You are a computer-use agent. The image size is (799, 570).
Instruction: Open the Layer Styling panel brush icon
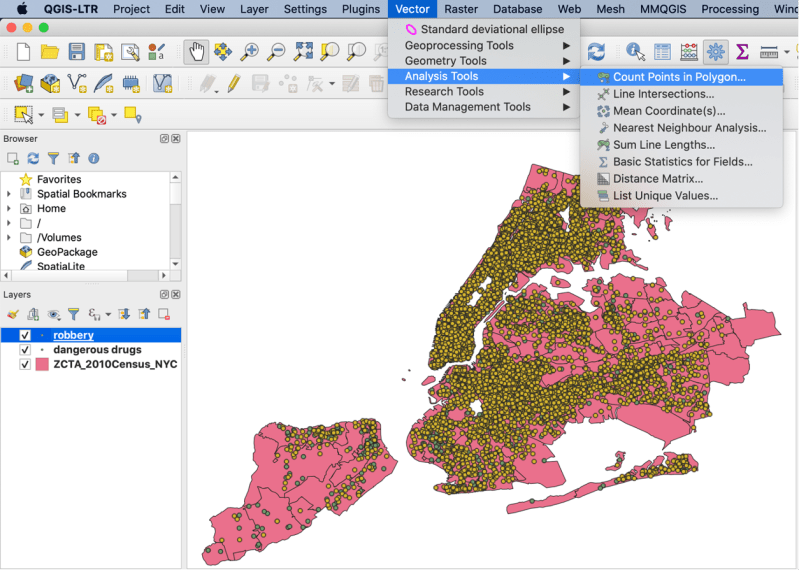tap(13, 314)
